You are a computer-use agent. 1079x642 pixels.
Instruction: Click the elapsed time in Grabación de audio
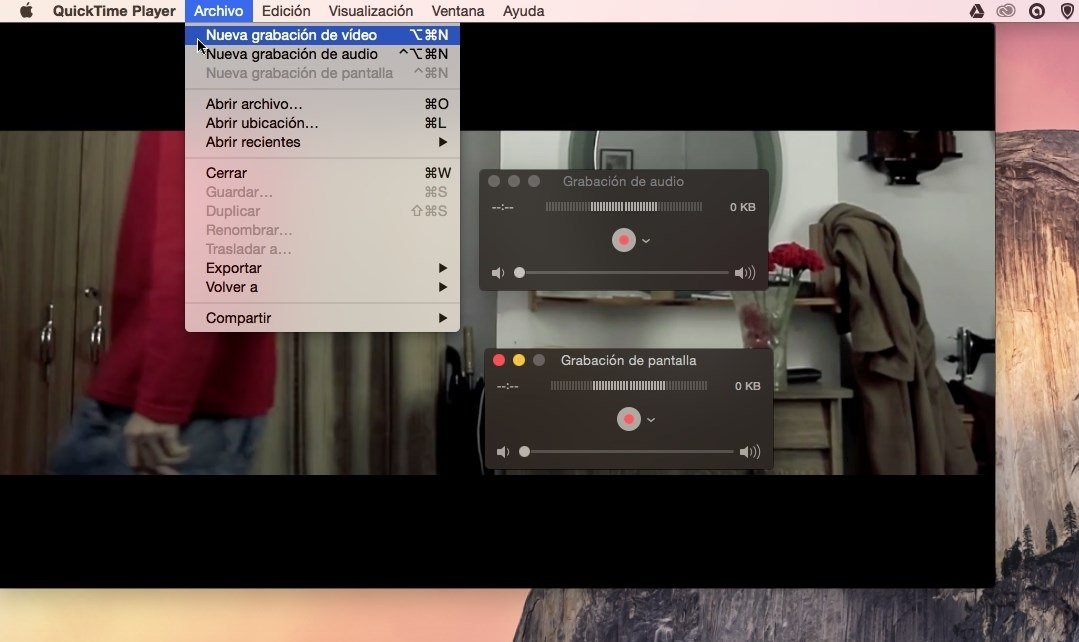pos(502,207)
